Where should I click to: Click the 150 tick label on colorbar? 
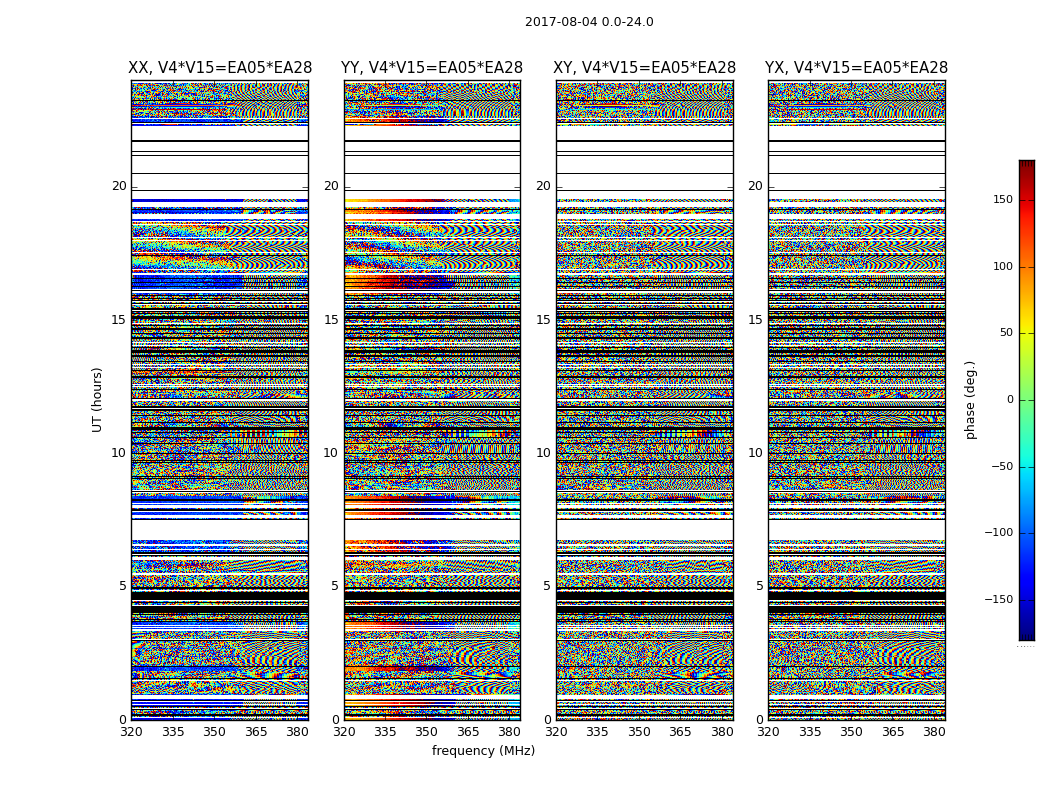1003,199
